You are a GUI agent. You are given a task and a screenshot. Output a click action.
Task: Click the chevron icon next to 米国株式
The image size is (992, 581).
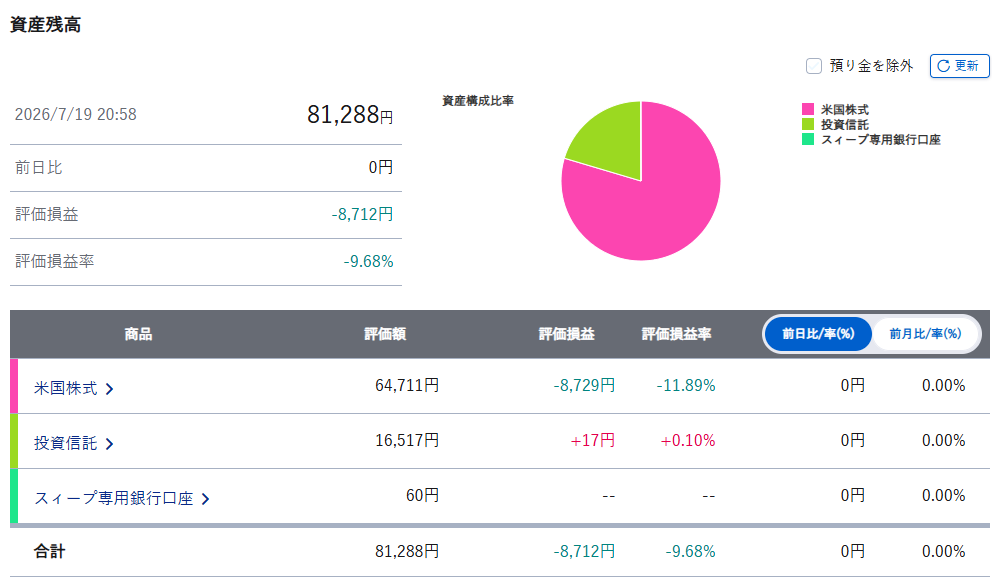point(109,389)
